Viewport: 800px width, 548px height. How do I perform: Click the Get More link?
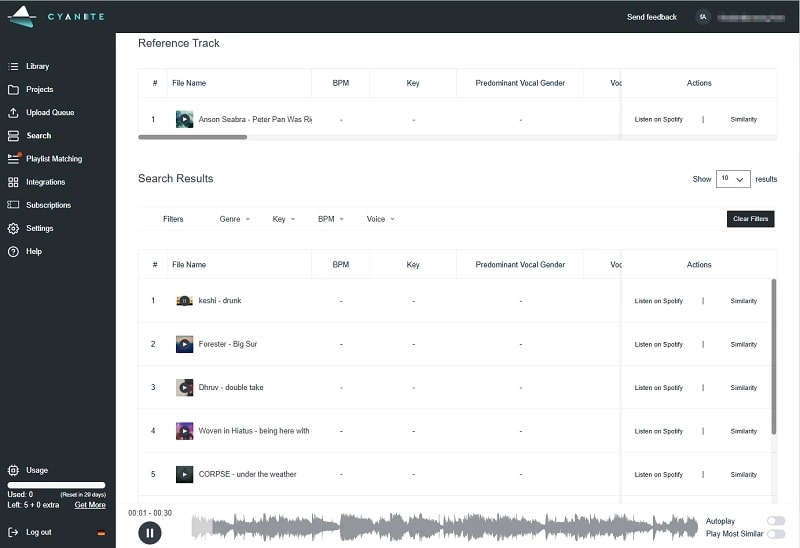click(90, 505)
